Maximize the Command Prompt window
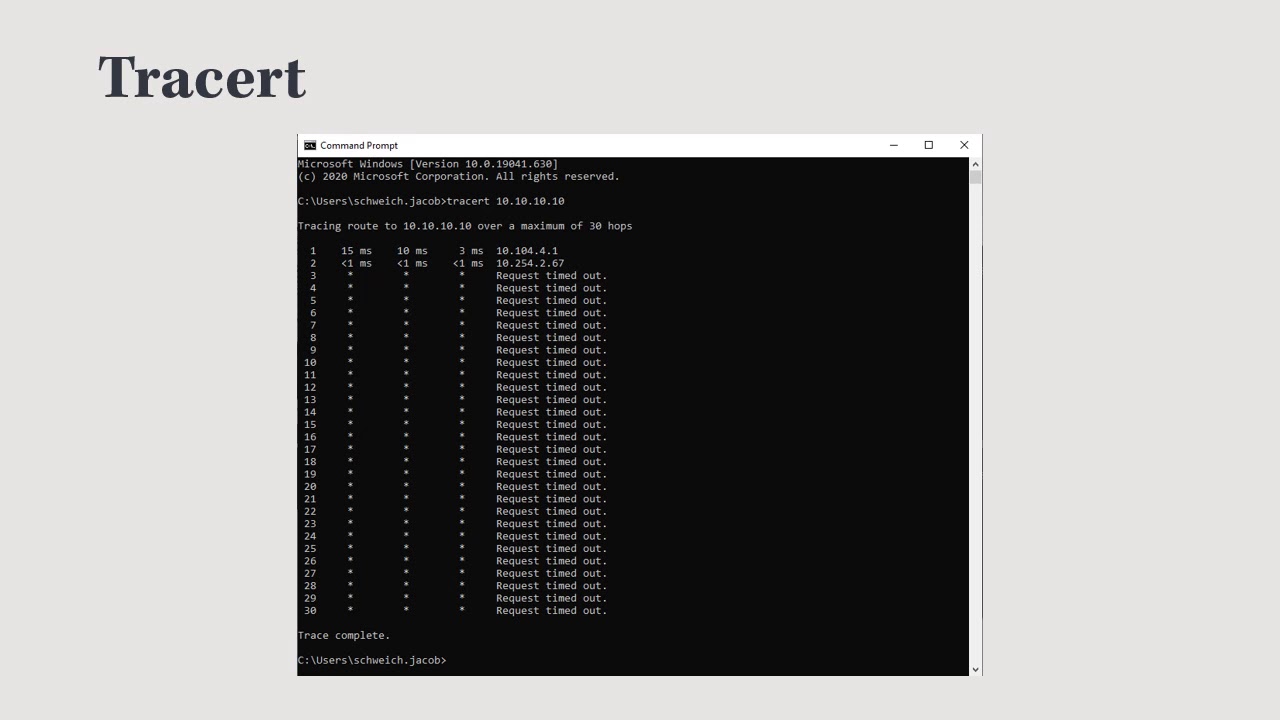 [929, 145]
